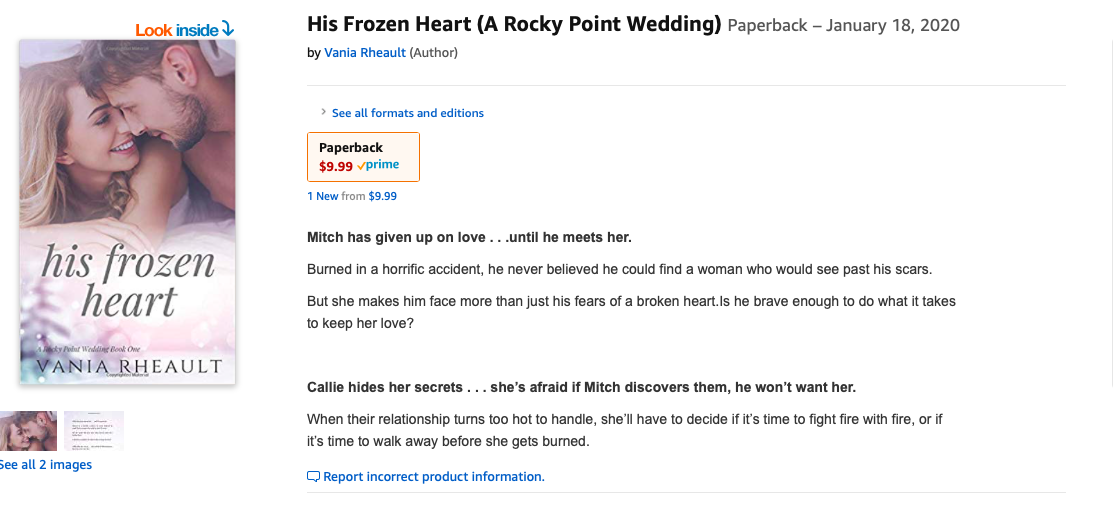The width and height of the screenshot is (1113, 511).
Task: Open the See all 2 images link
Action: click(46, 464)
